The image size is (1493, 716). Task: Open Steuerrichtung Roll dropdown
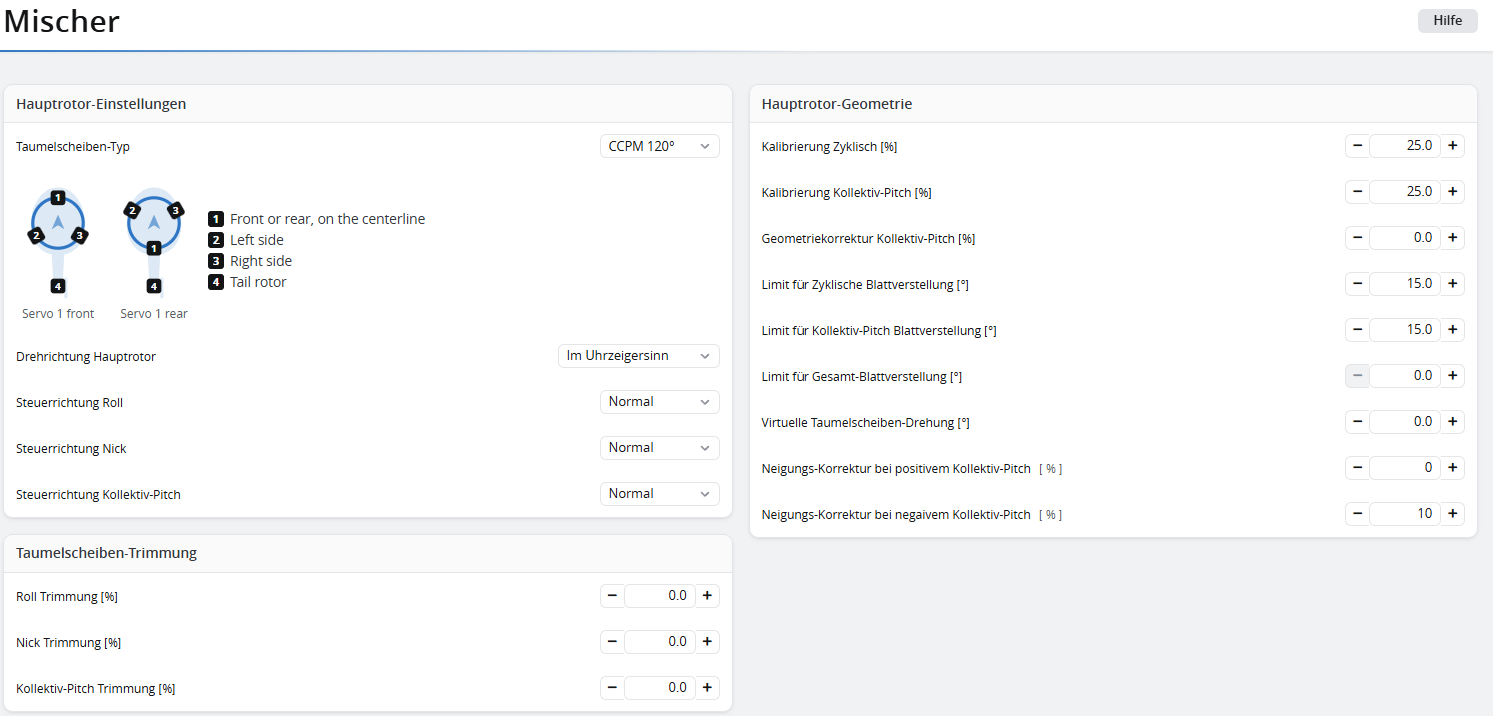[659, 402]
